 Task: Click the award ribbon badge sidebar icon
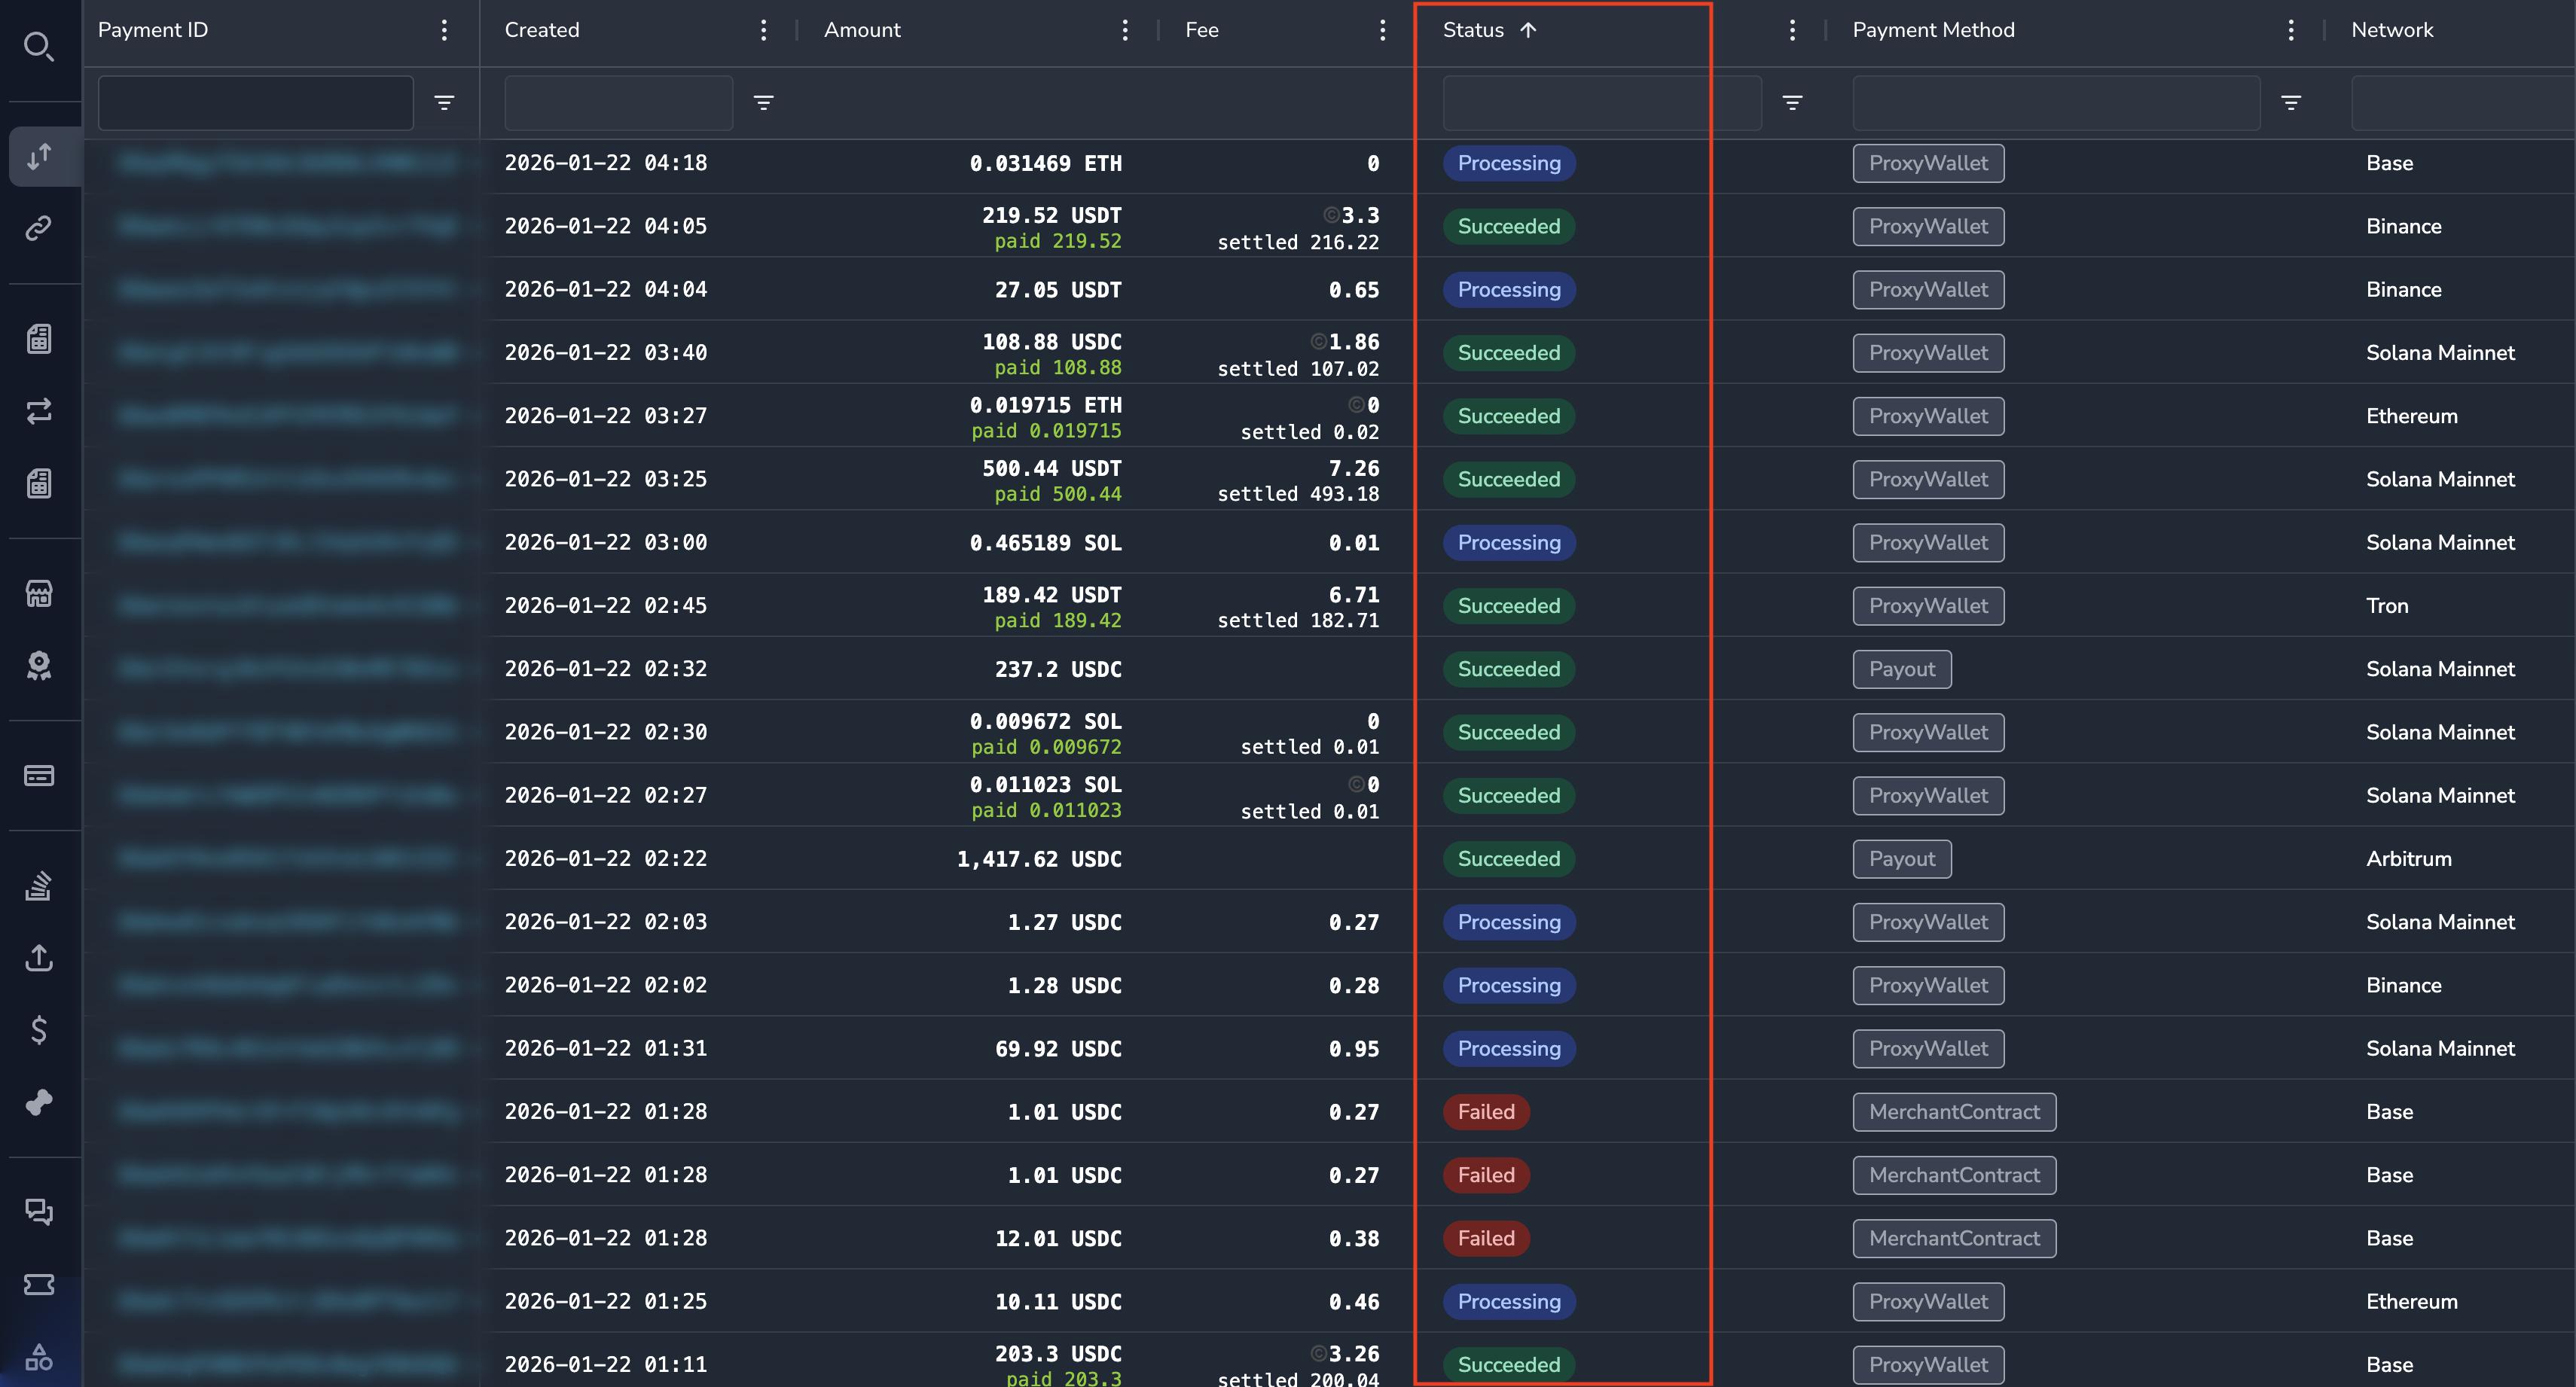click(x=39, y=666)
